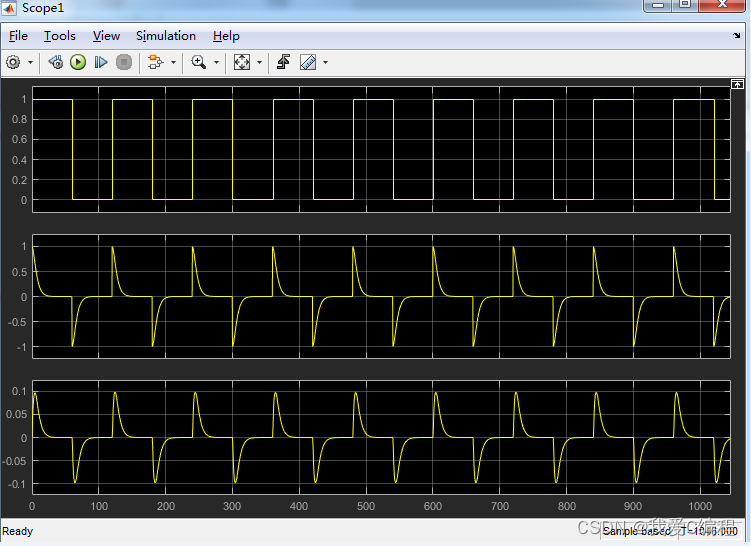
Task: Open the Help menu
Action: (x=226, y=36)
